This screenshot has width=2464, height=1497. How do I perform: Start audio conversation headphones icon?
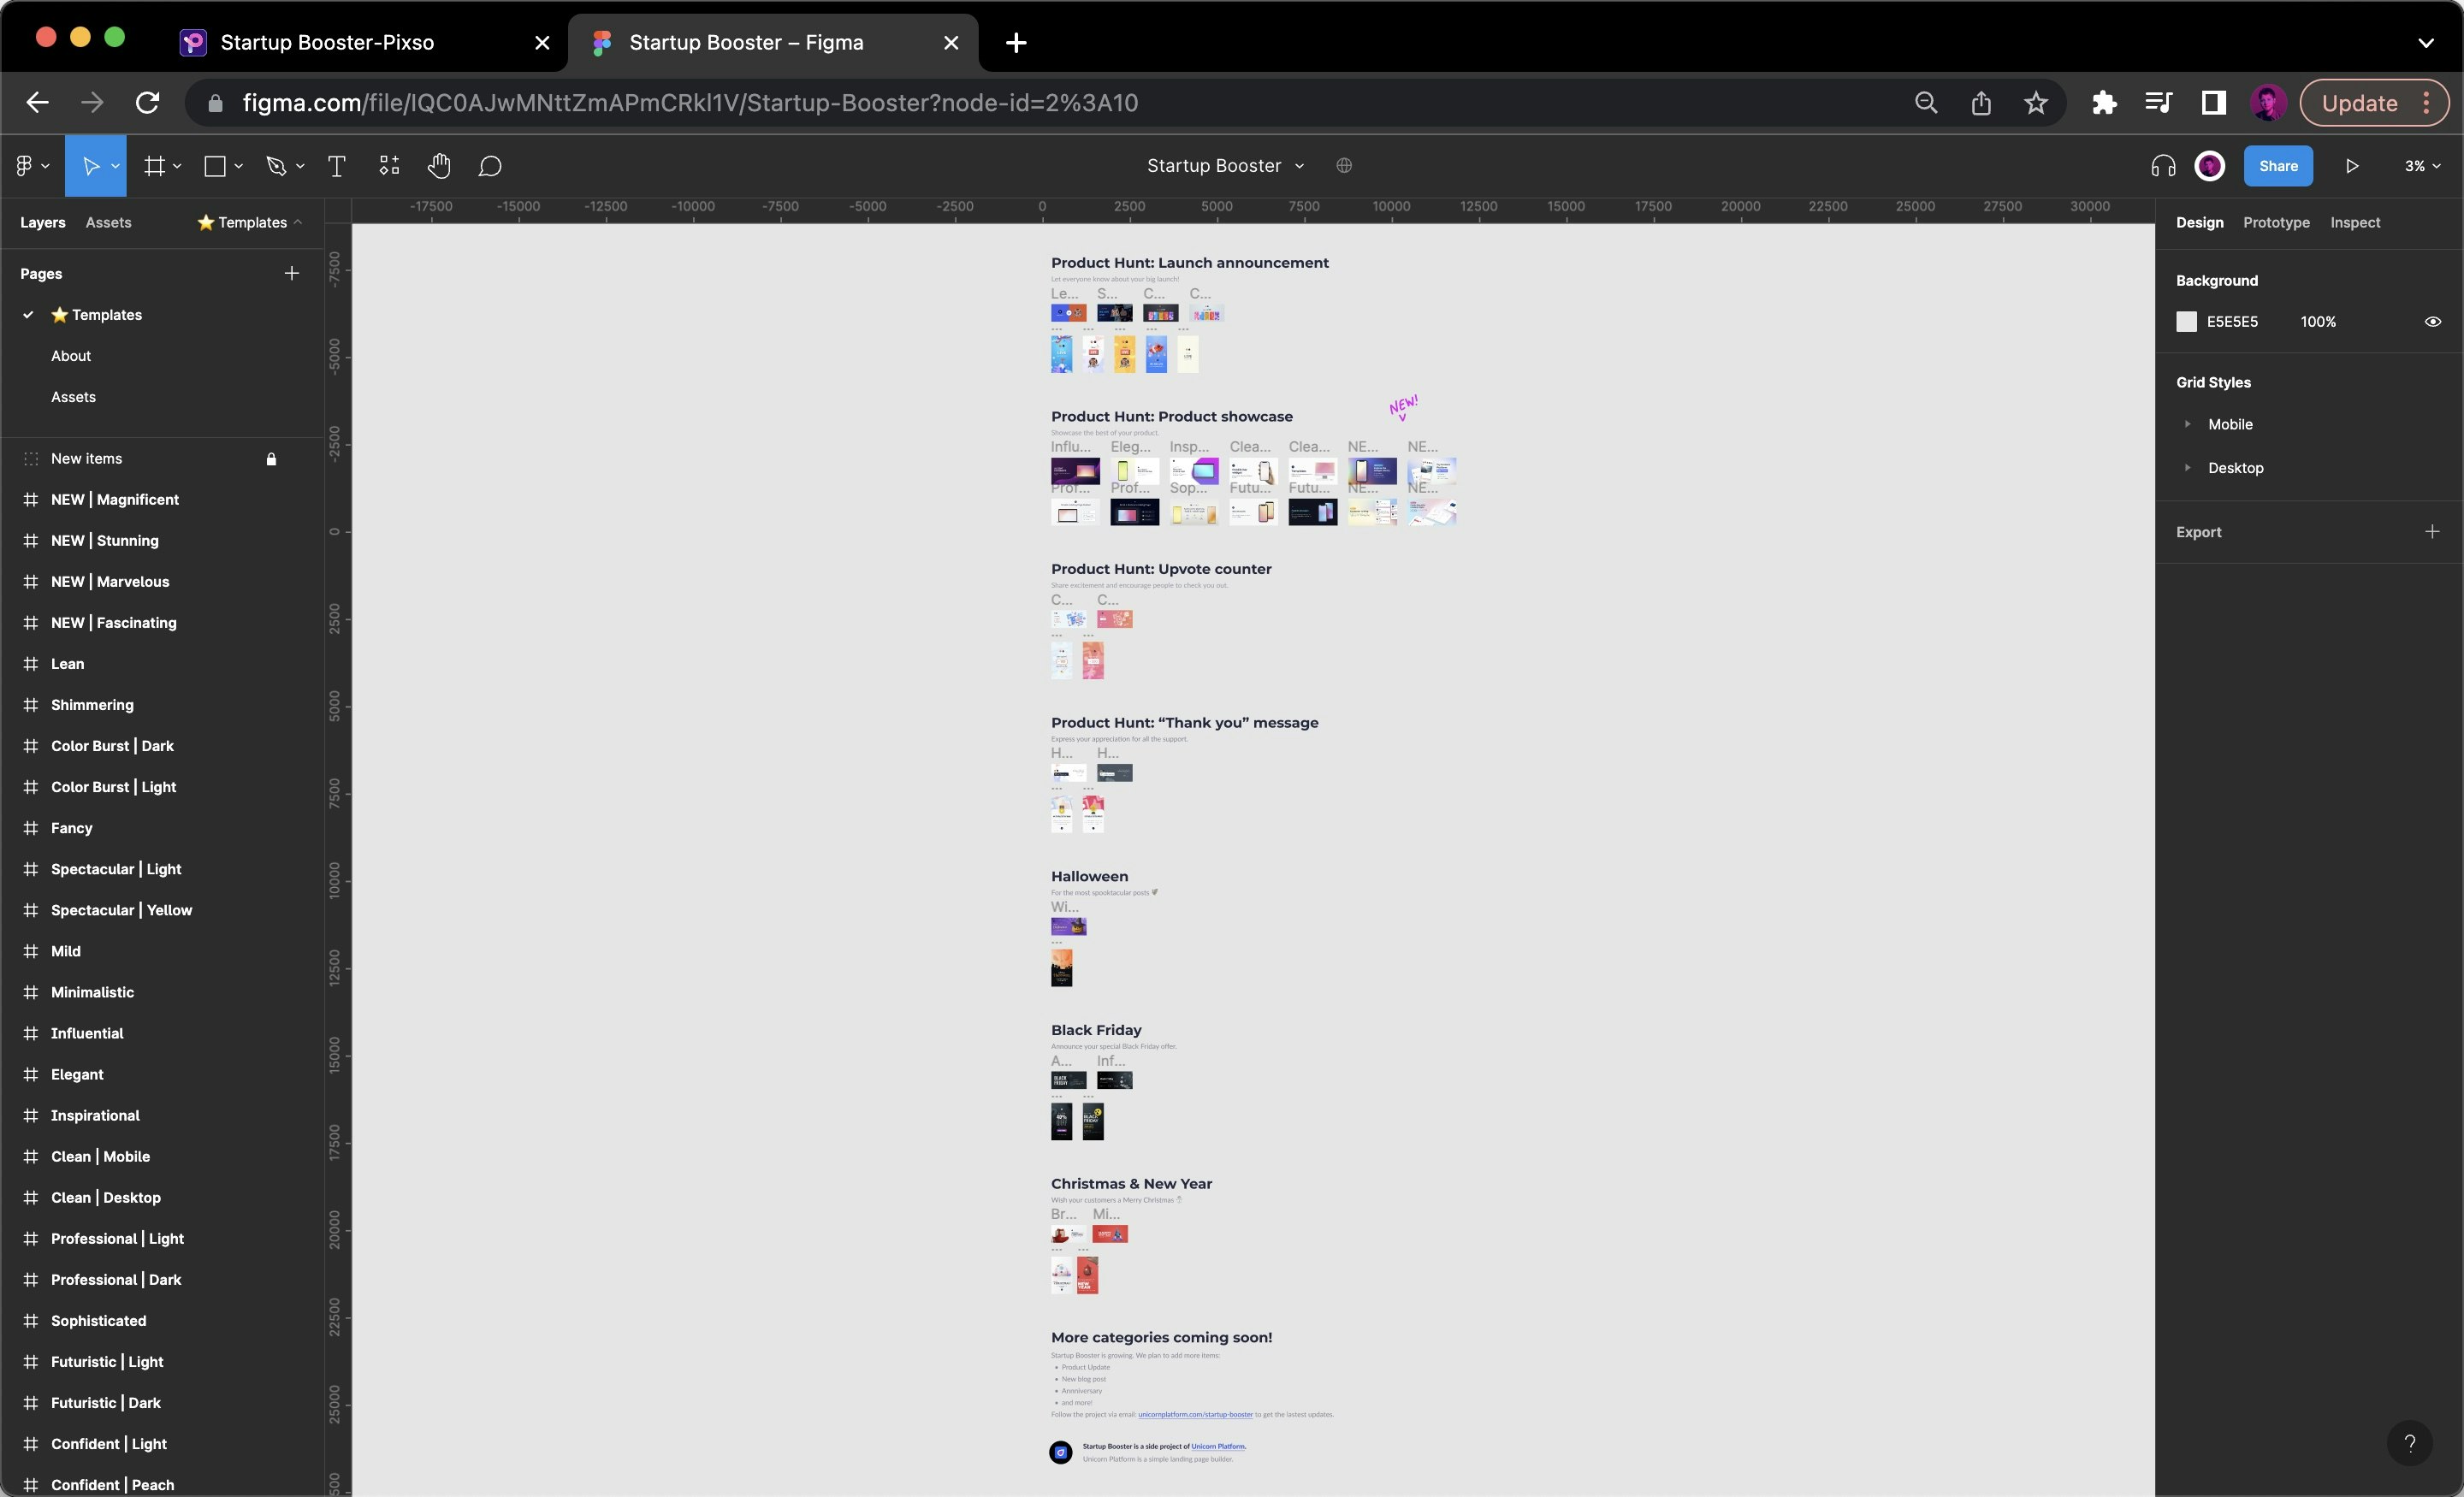coord(2162,166)
